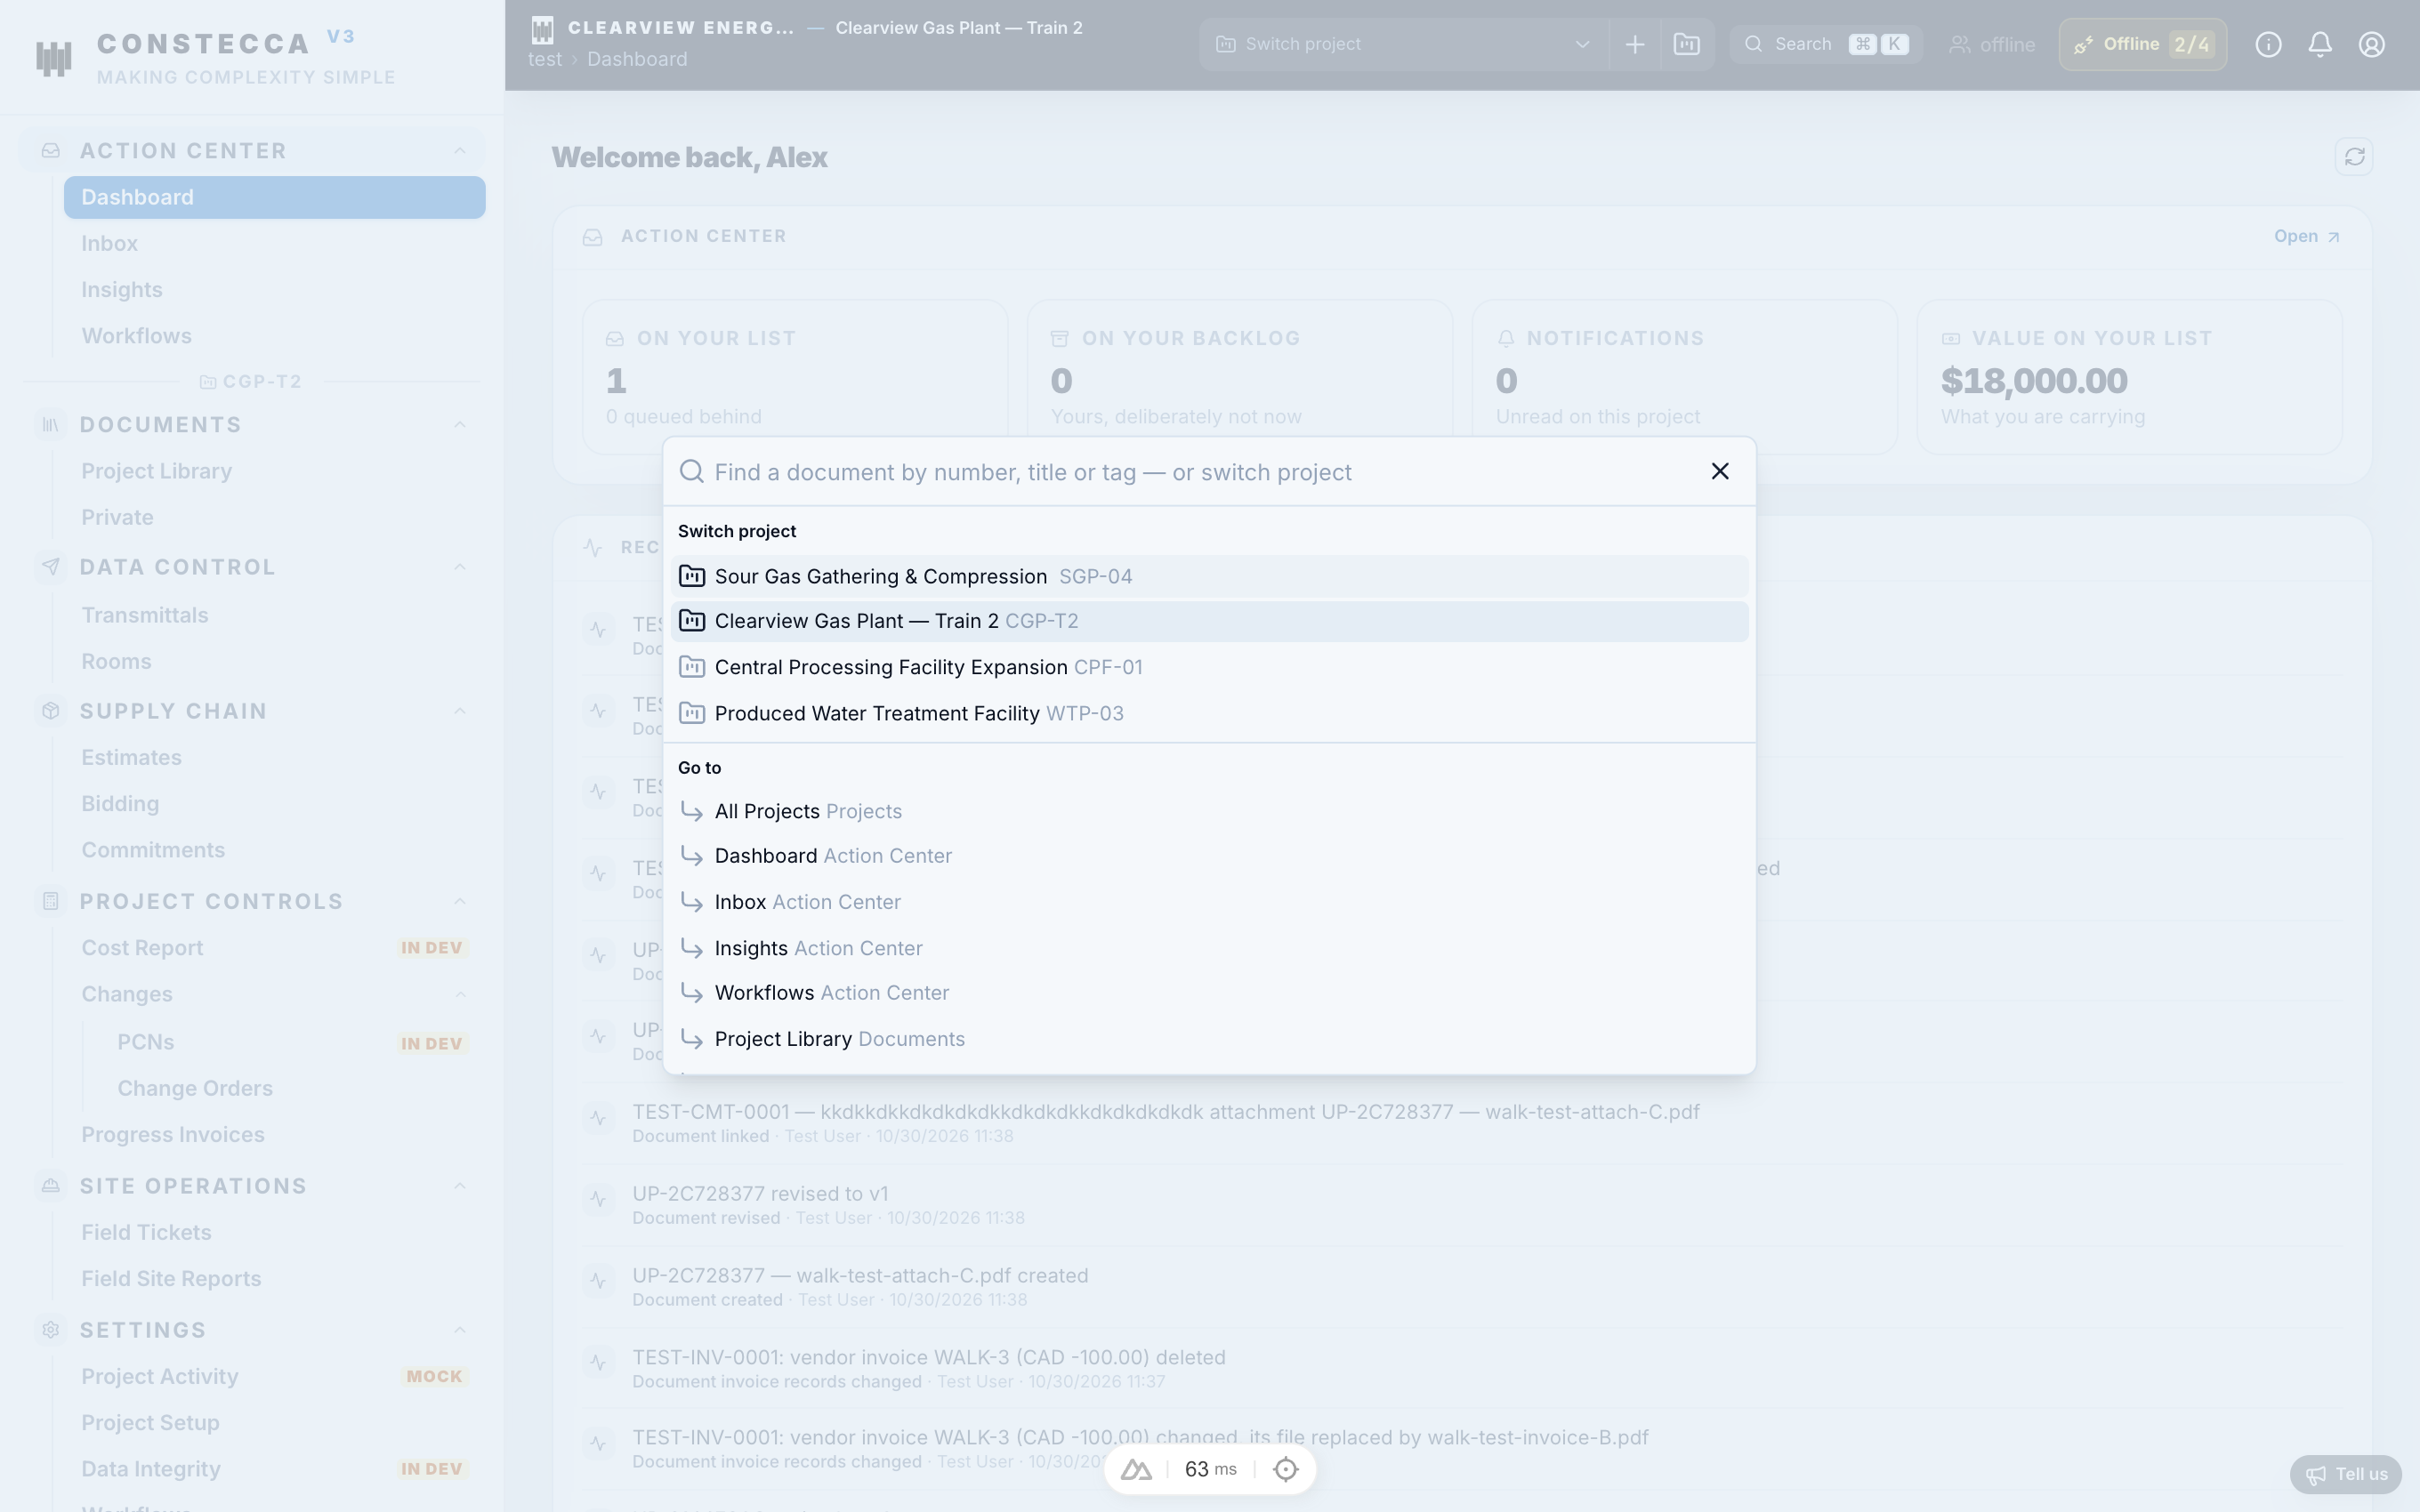This screenshot has height=1512, width=2420.
Task: Open Transmittals in the sidebar
Action: 274,615
